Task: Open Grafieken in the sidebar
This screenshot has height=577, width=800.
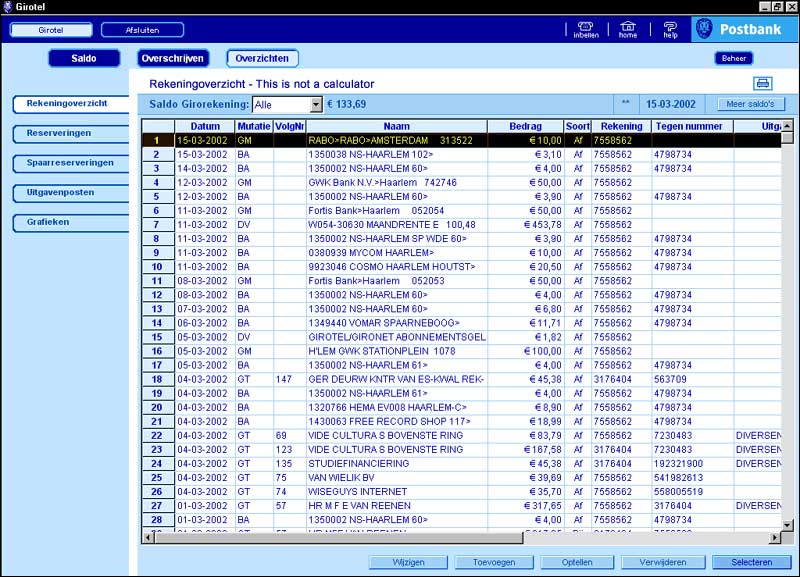Action: click(70, 222)
